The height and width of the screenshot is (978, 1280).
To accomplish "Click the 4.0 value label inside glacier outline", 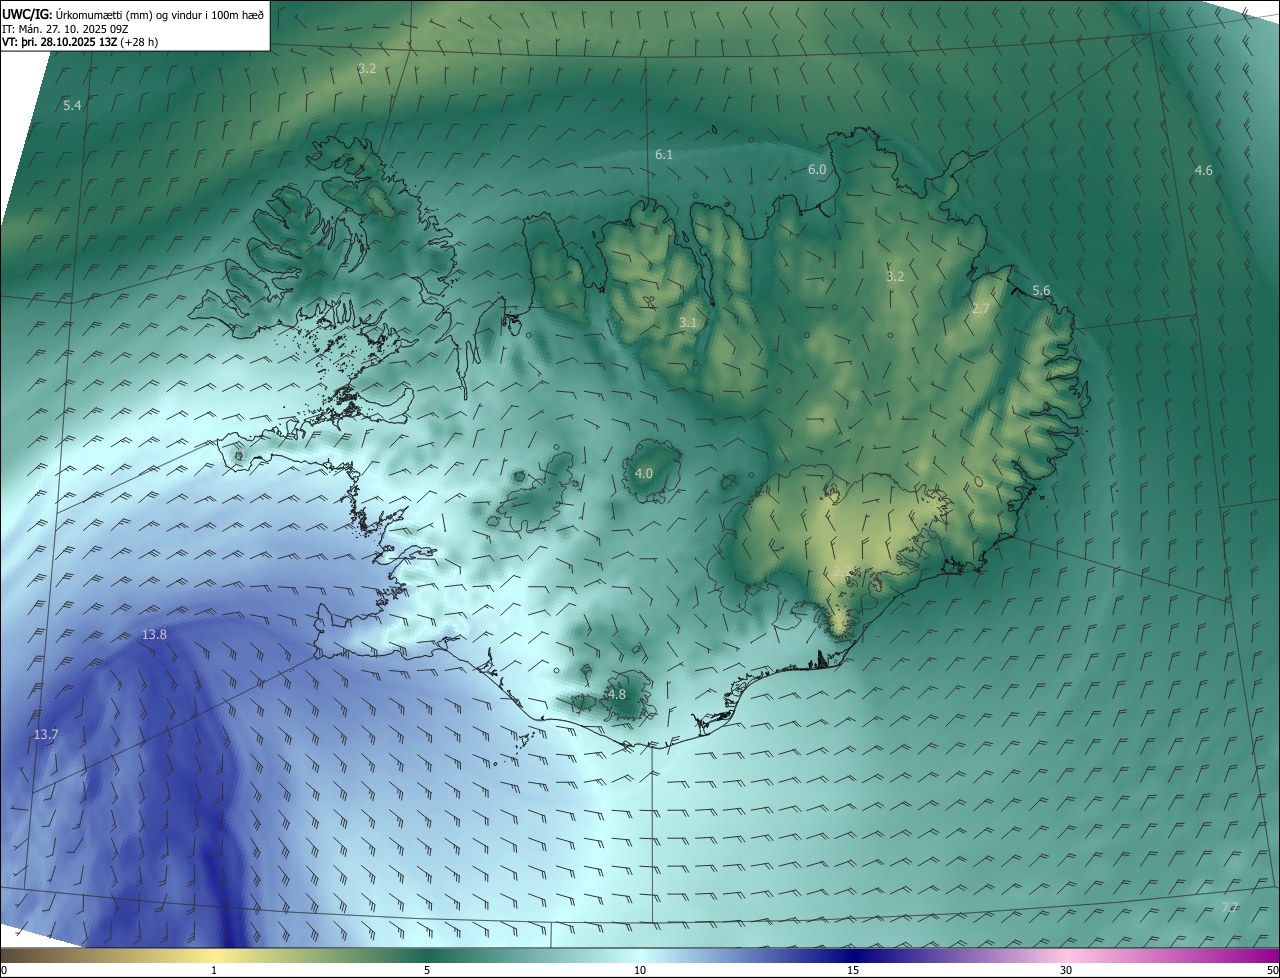I will point(643,473).
